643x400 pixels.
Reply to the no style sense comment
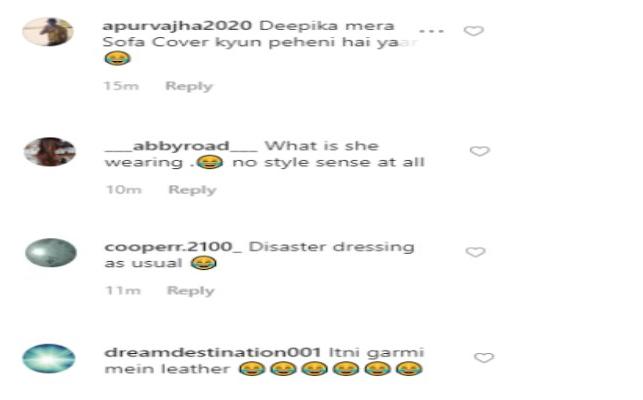pos(192,190)
